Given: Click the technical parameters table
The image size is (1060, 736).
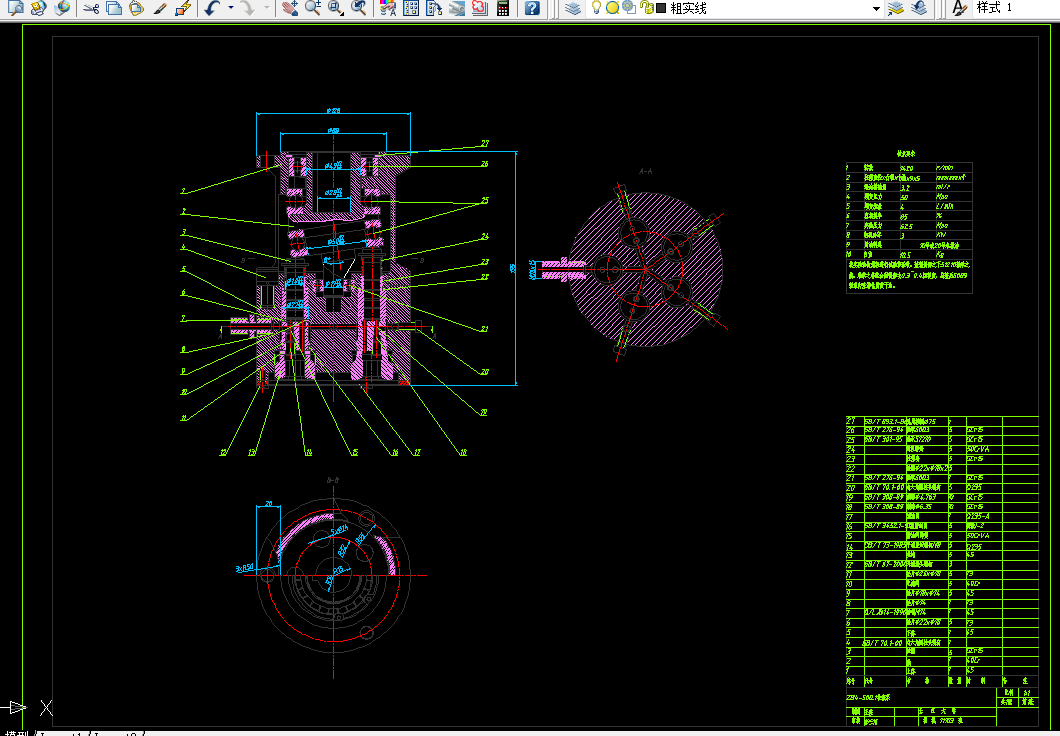Looking at the screenshot, I should tap(909, 227).
